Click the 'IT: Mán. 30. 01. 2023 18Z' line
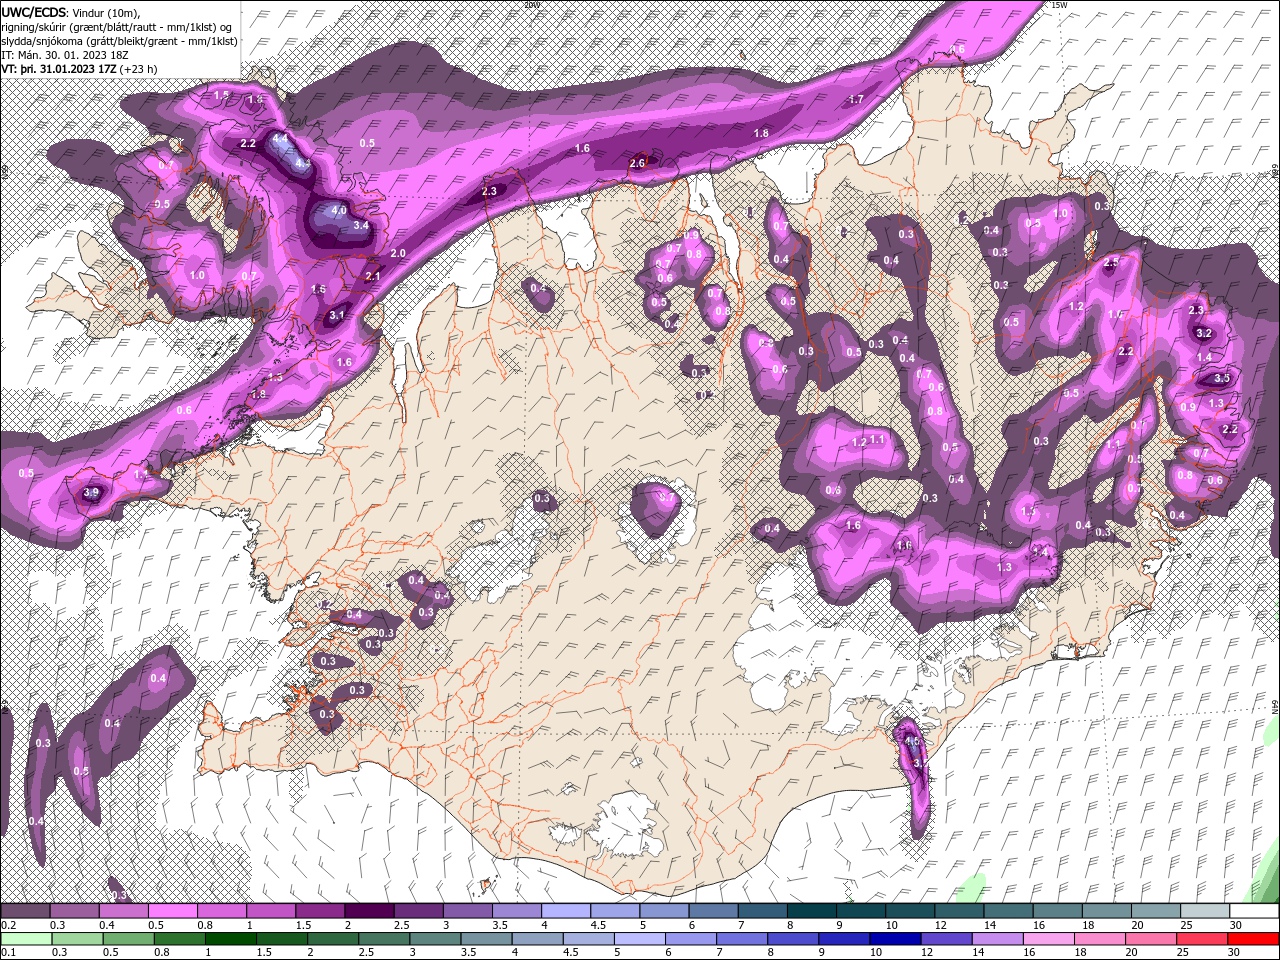Image resolution: width=1280 pixels, height=960 pixels. 63,55
